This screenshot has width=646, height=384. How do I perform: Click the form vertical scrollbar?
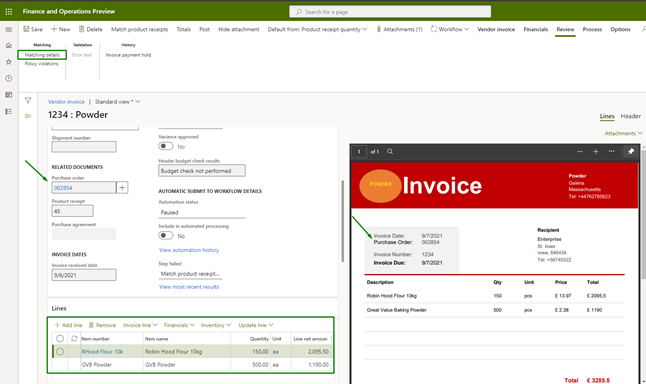[342, 221]
